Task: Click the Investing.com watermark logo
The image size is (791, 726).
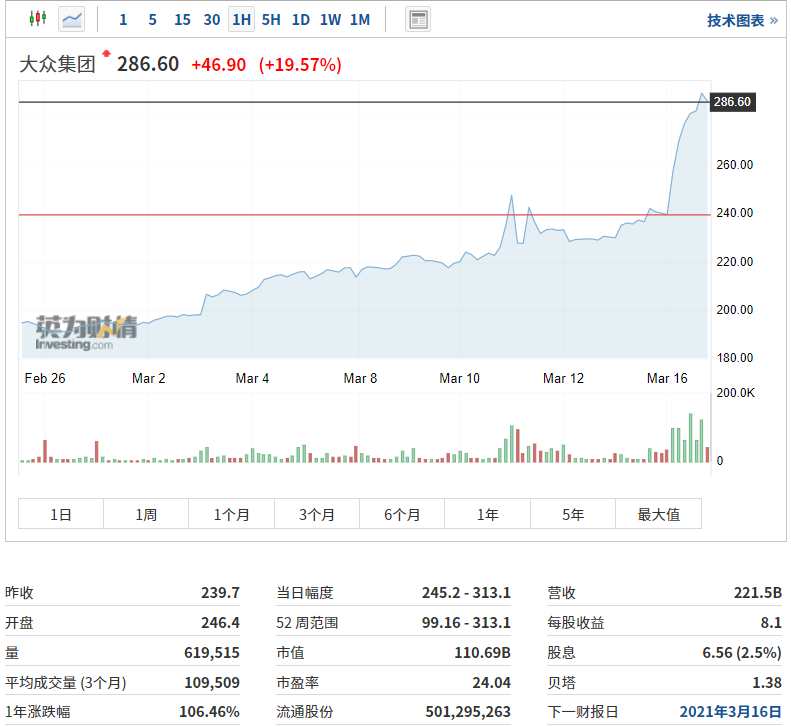Action: [85, 334]
